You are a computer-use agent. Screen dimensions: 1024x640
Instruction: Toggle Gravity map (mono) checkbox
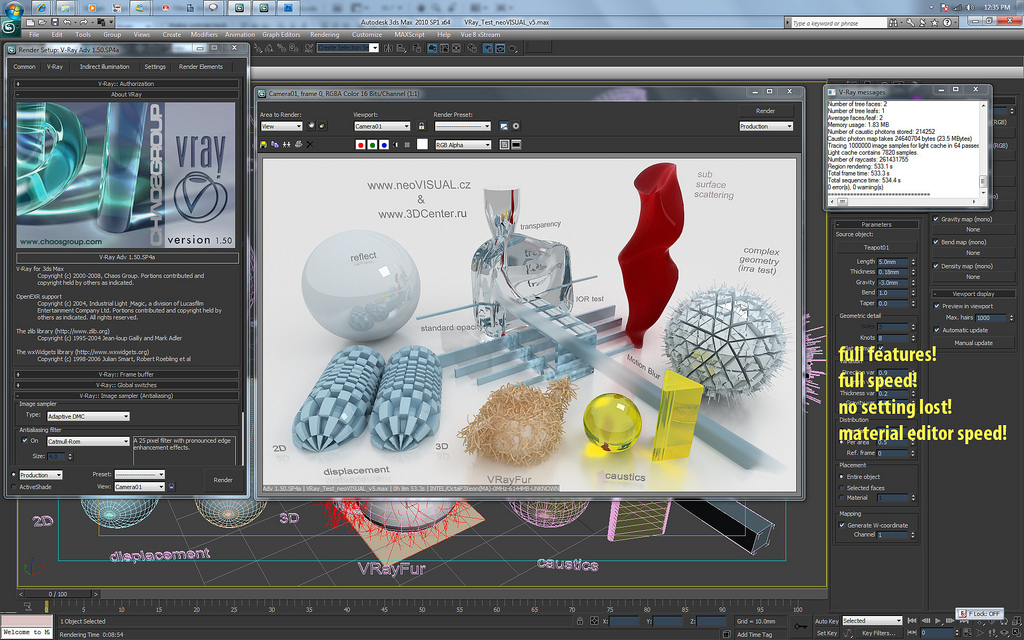click(936, 219)
